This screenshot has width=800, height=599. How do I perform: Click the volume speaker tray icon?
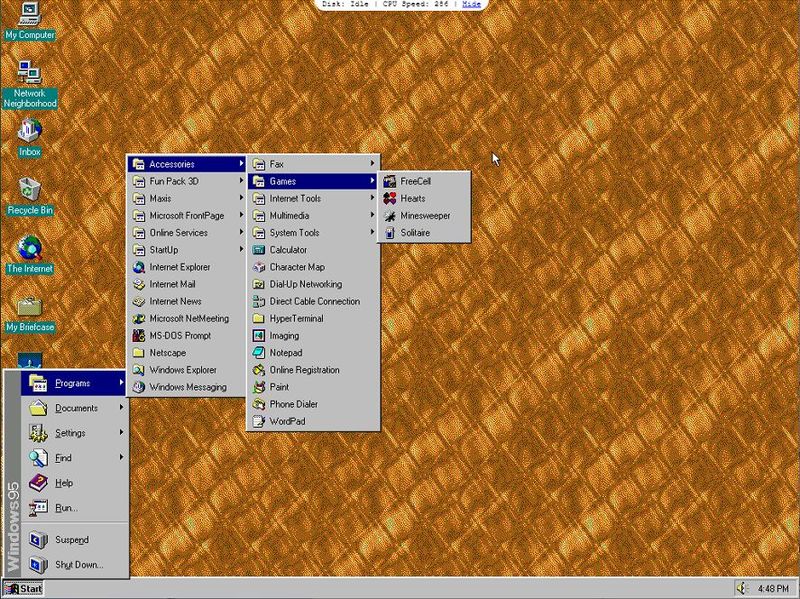pyautogui.click(x=742, y=588)
